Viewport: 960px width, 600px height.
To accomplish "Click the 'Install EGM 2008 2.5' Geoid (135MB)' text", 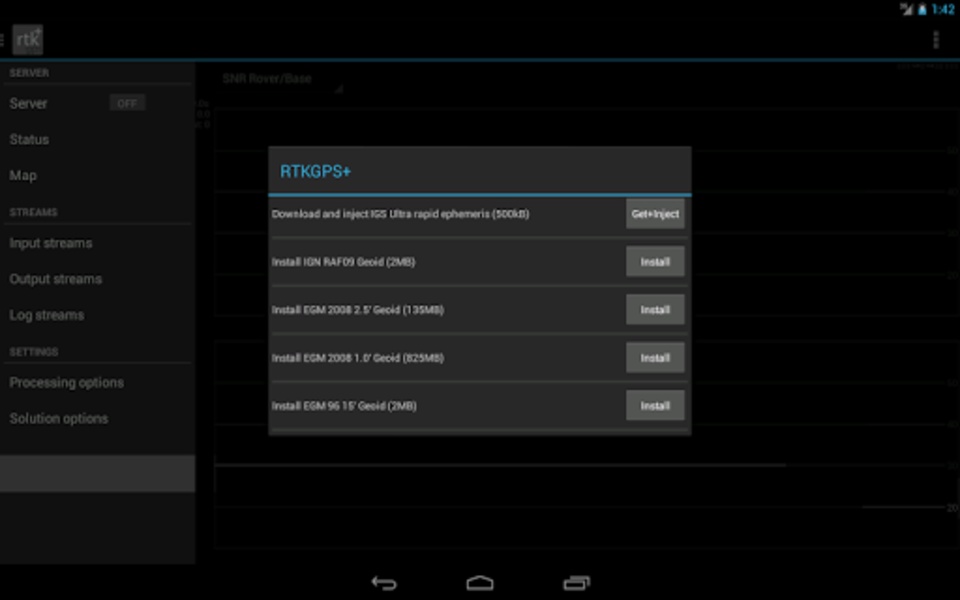I will point(358,310).
